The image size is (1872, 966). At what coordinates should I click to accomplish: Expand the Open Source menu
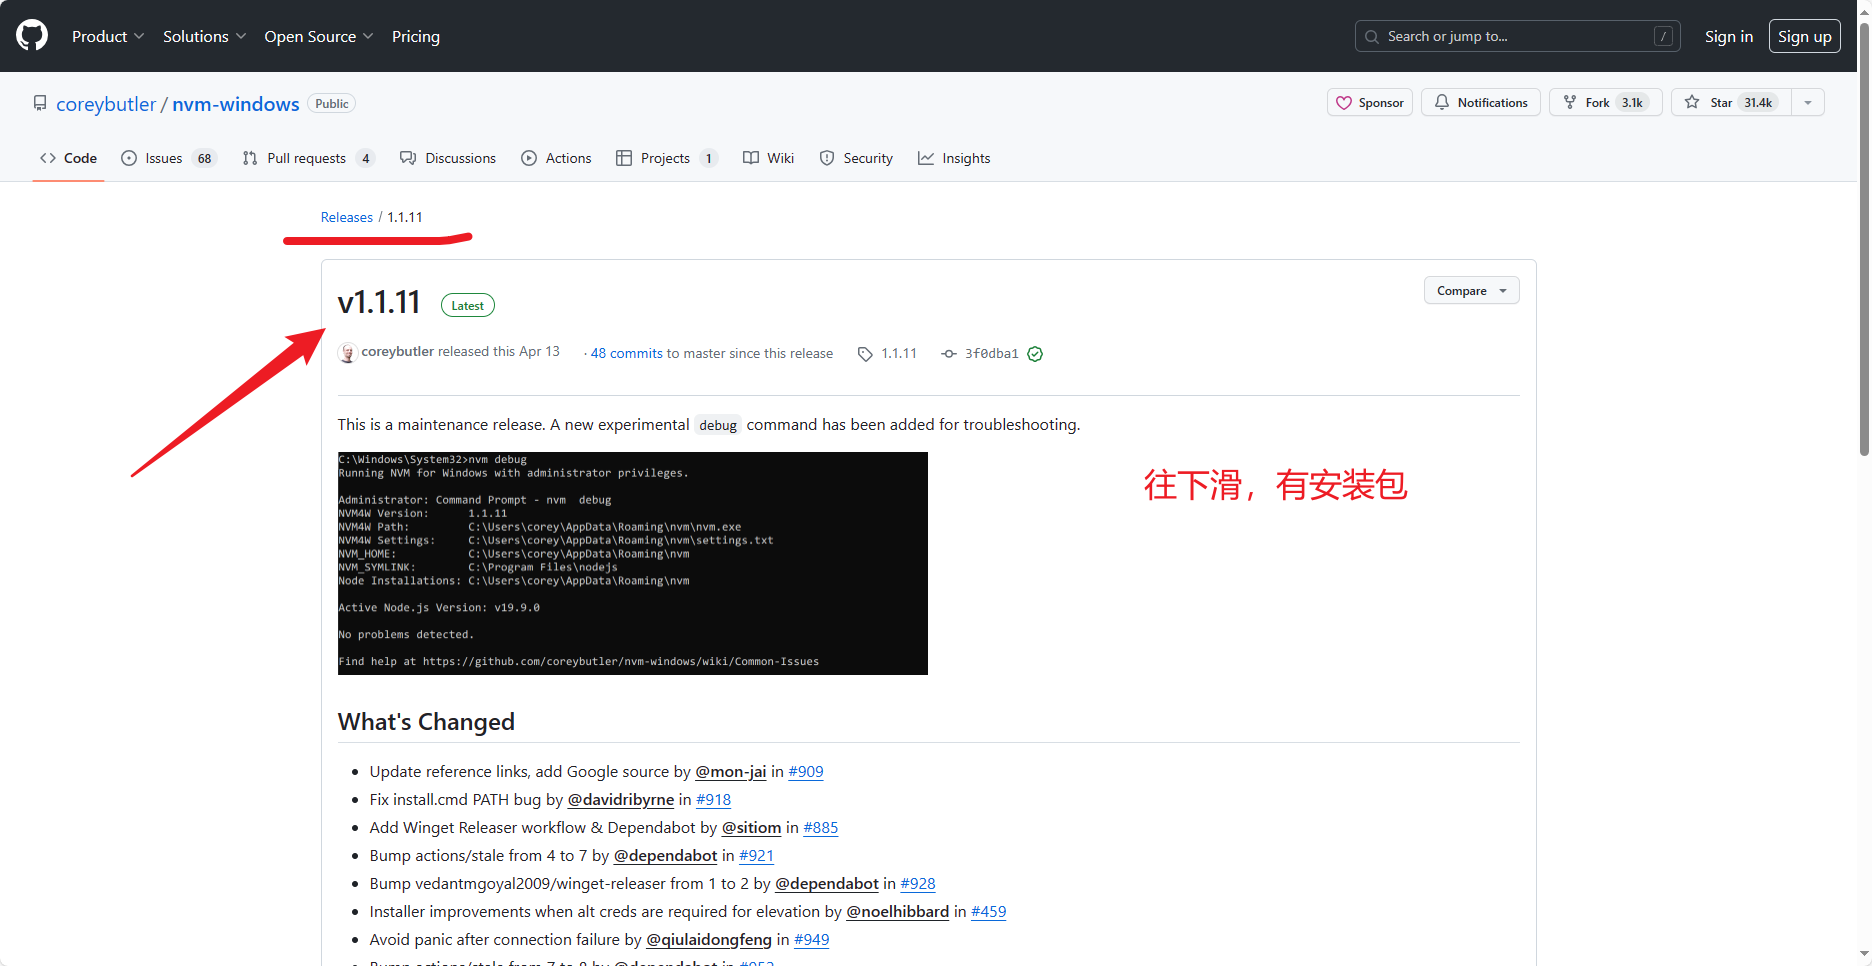(x=319, y=36)
